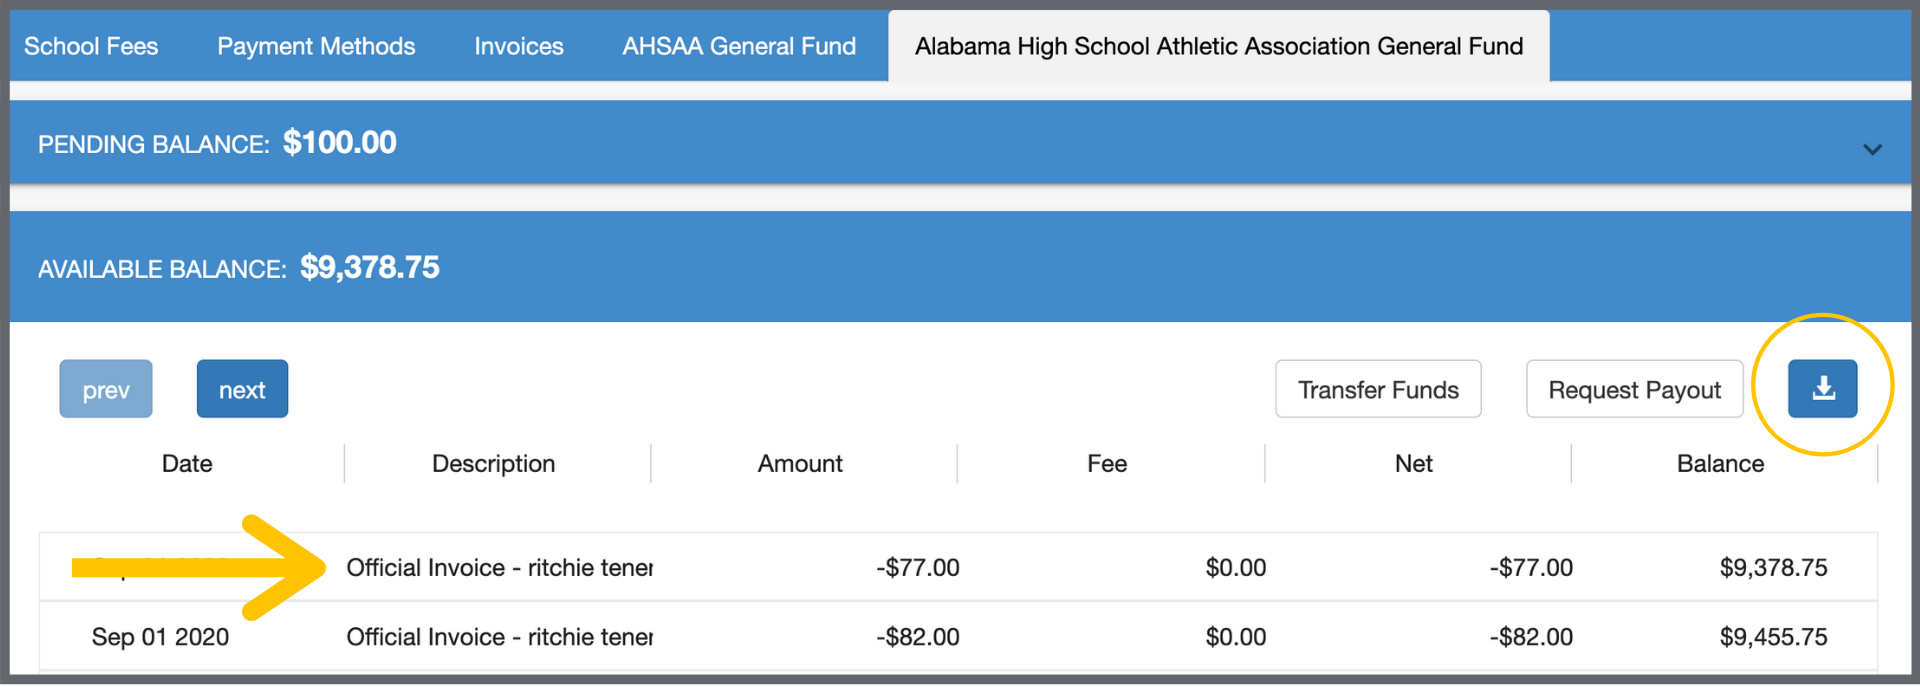Click the Description column header

pos(493,464)
